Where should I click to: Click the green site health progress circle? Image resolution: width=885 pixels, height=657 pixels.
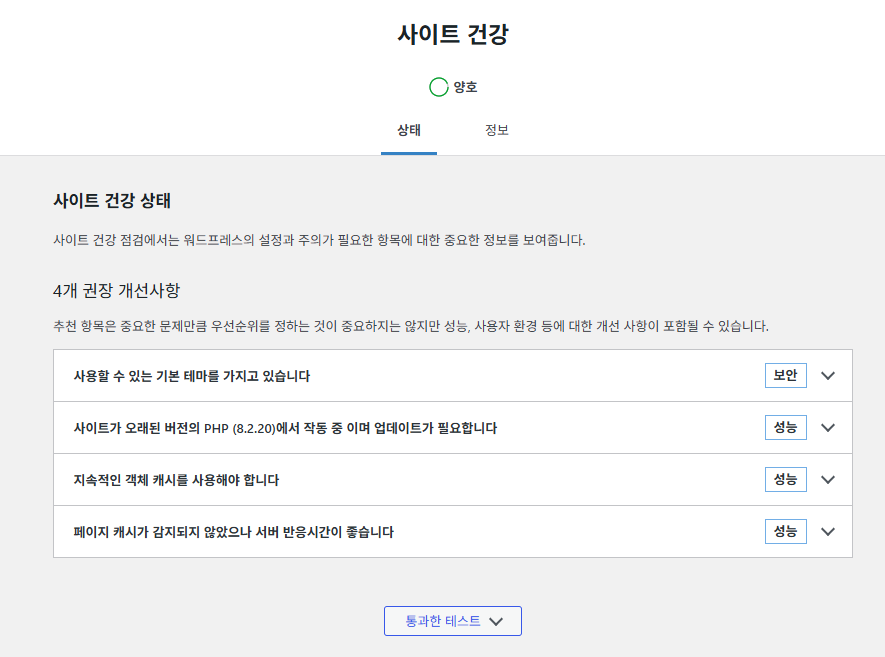(x=439, y=87)
